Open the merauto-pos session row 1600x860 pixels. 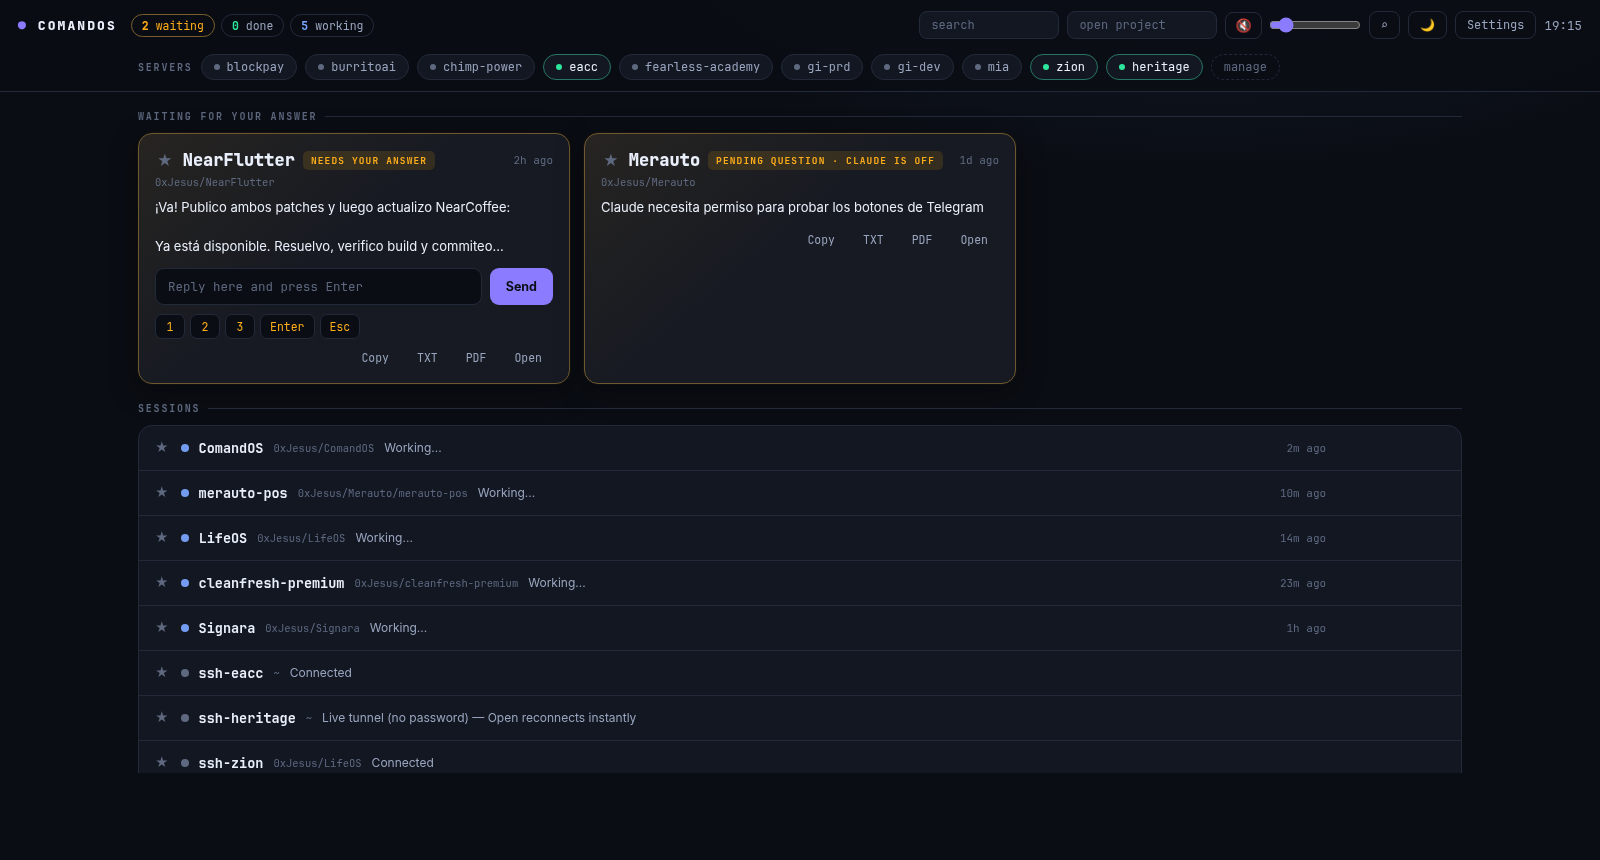pyautogui.click(x=800, y=493)
